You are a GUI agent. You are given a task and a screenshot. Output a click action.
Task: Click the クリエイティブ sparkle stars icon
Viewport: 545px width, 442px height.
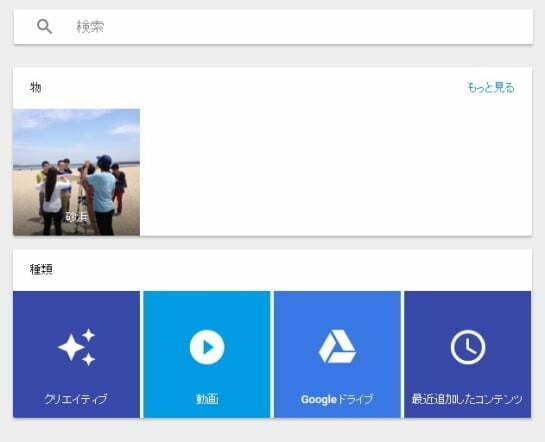coord(76,347)
